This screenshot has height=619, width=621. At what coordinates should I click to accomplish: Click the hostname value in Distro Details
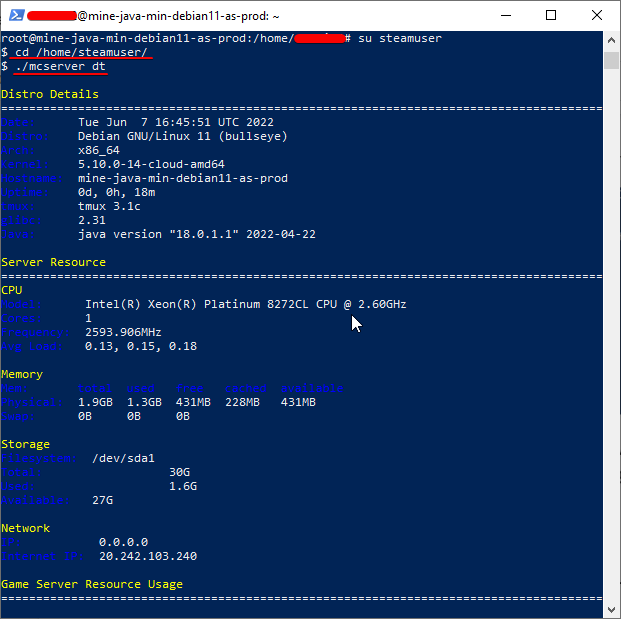[183, 178]
